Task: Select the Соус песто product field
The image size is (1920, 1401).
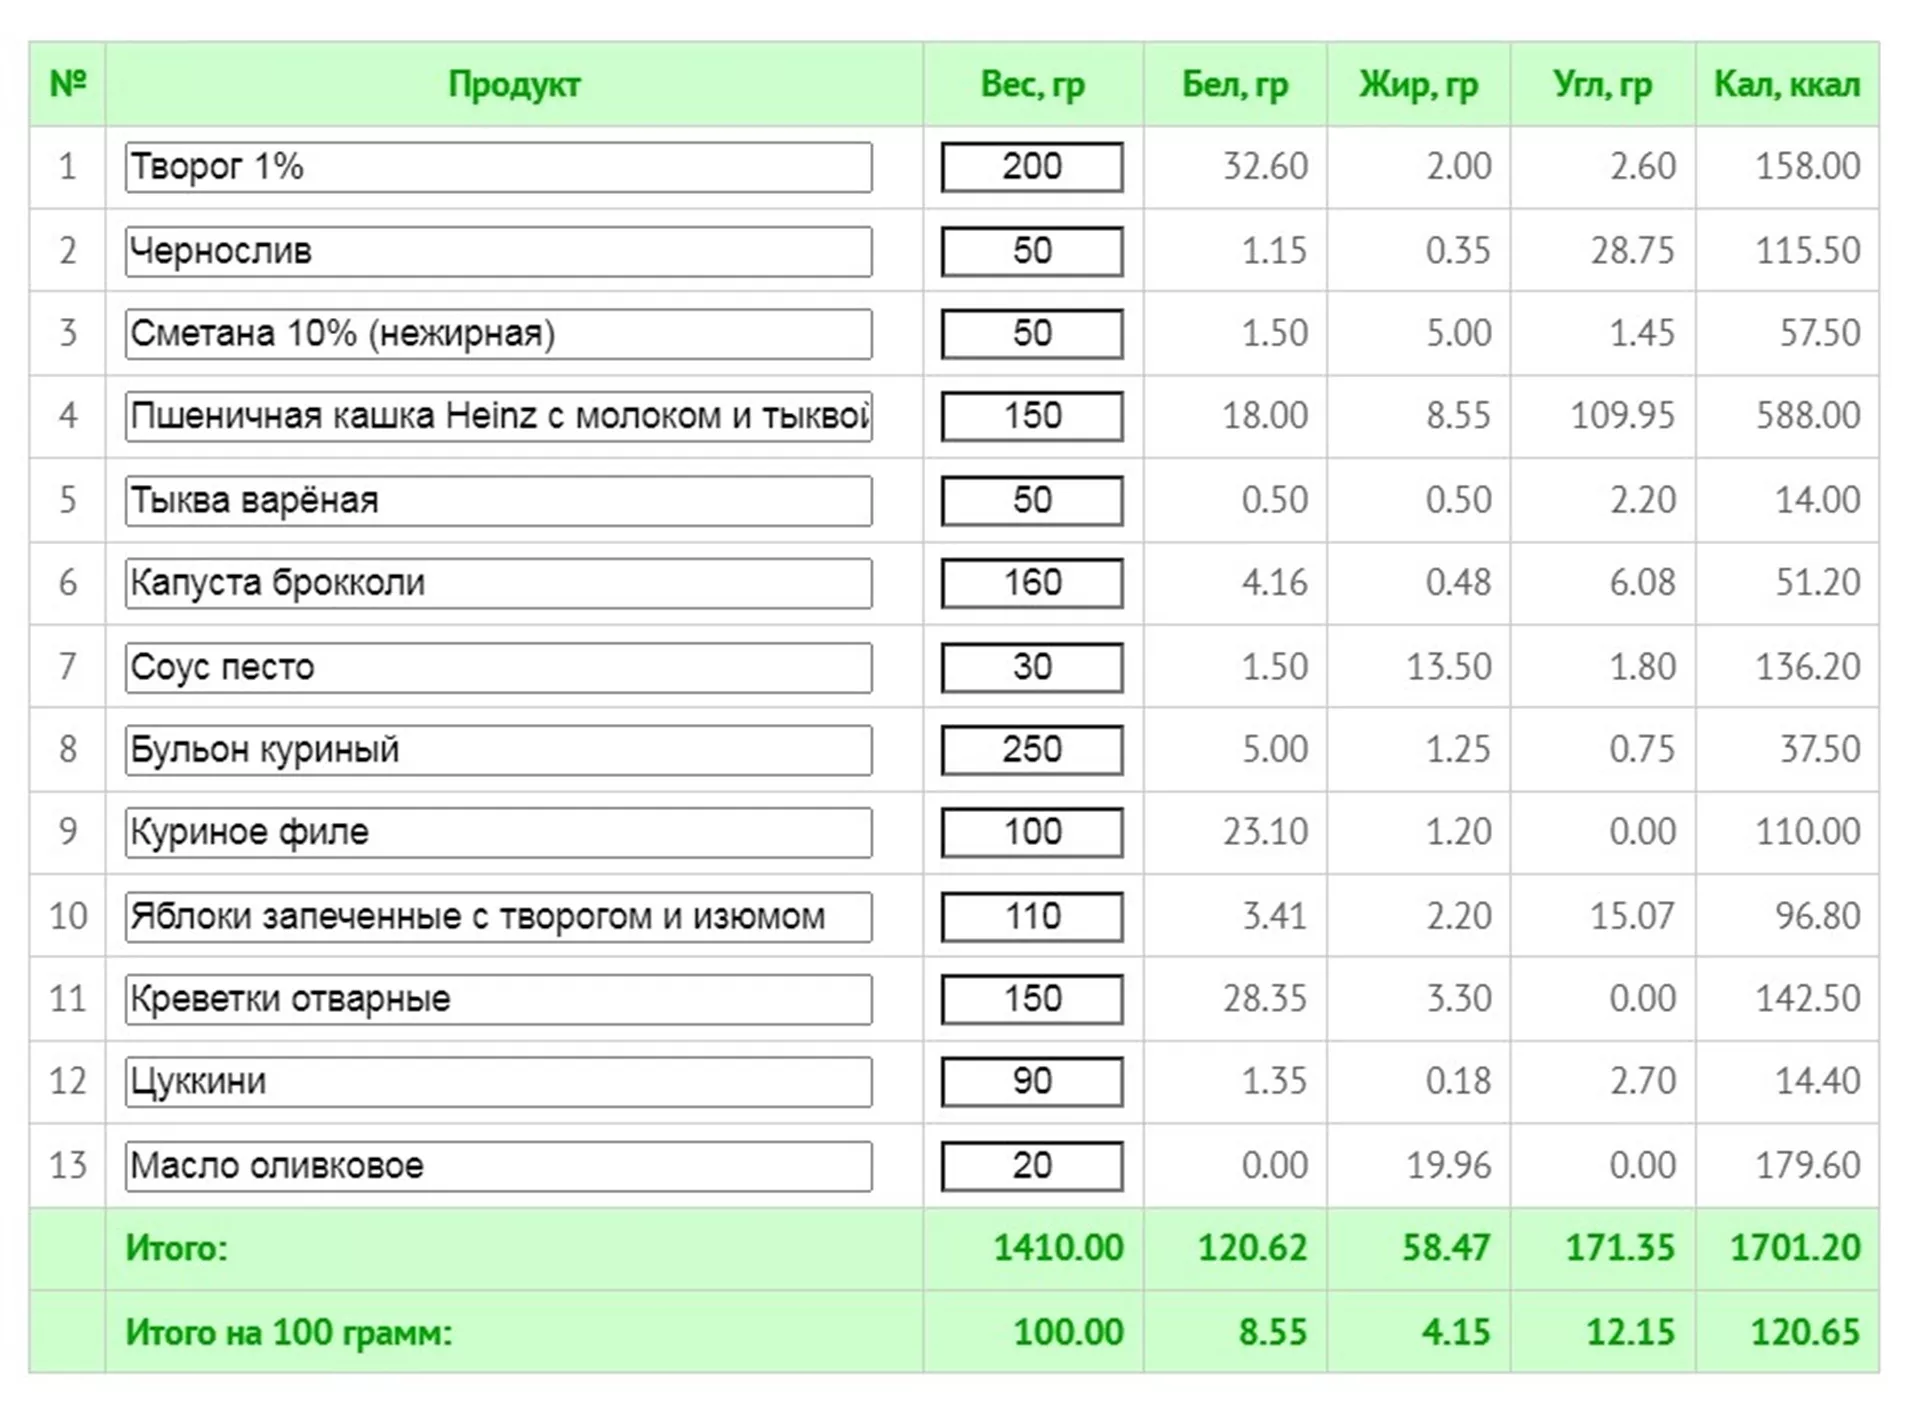Action: [498, 667]
